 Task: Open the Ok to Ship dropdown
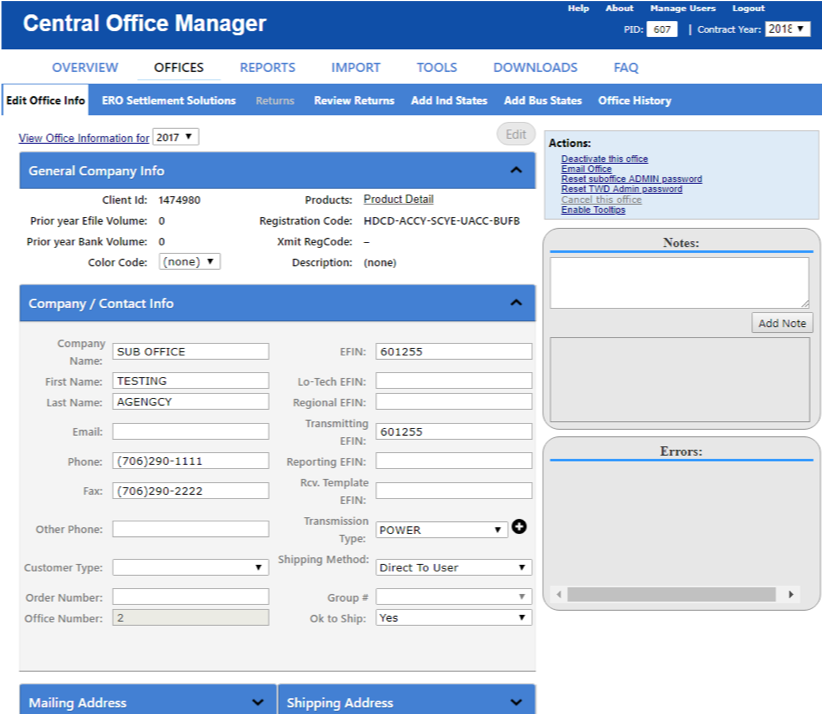[453, 616]
